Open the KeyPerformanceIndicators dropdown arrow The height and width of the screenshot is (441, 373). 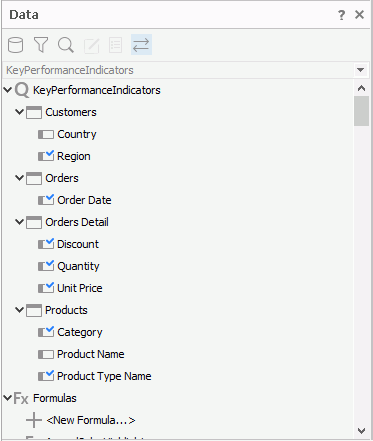(360, 70)
